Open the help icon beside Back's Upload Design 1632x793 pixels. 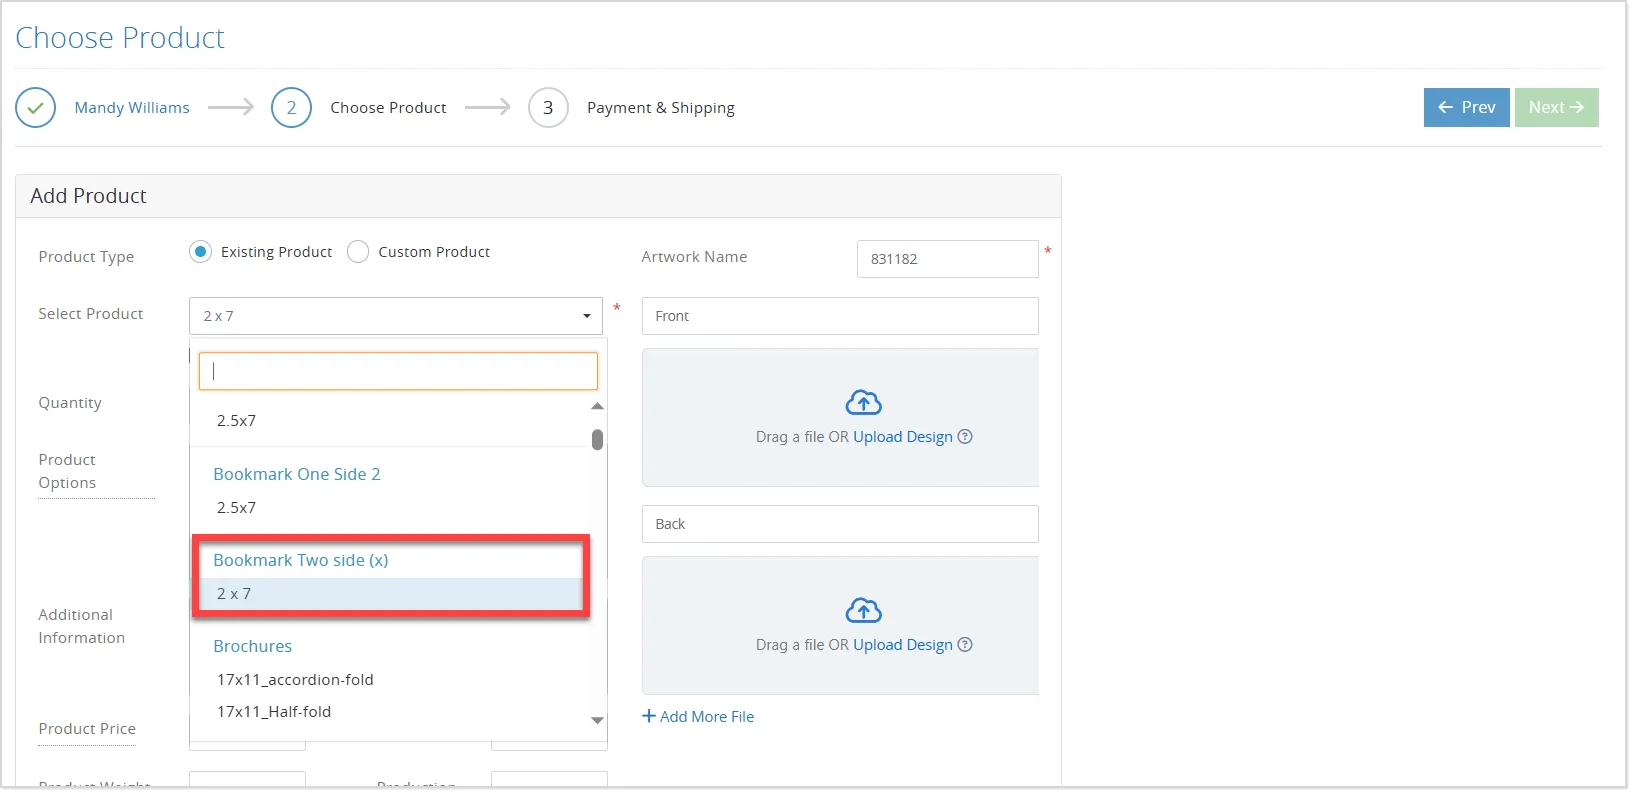coord(965,645)
